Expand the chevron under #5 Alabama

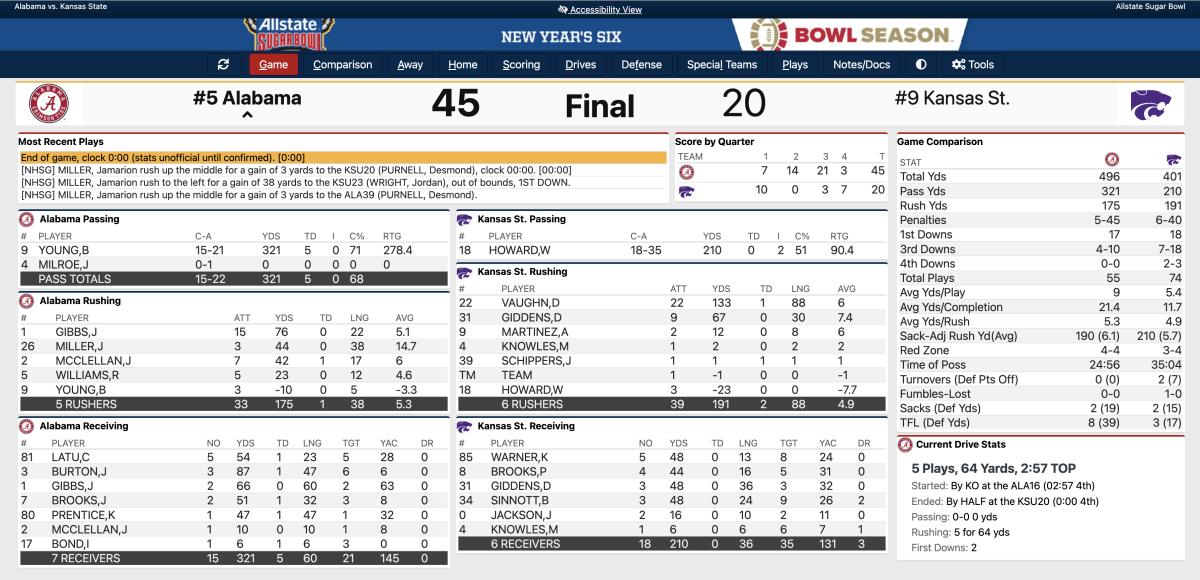(247, 116)
